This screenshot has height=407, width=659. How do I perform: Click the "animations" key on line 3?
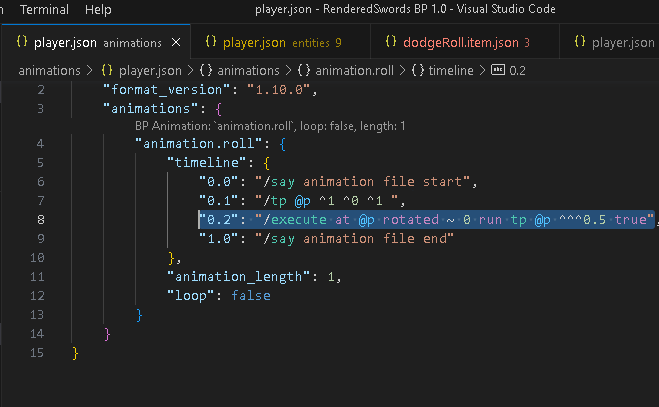click(151, 109)
